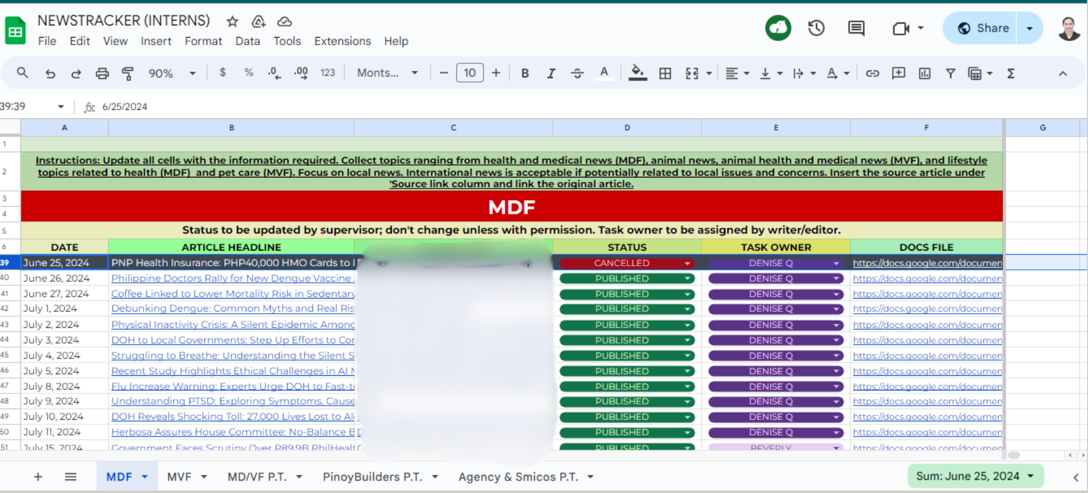Image resolution: width=1088 pixels, height=493 pixels.
Task: Collapse the menus with the up chevron
Action: tap(1062, 73)
